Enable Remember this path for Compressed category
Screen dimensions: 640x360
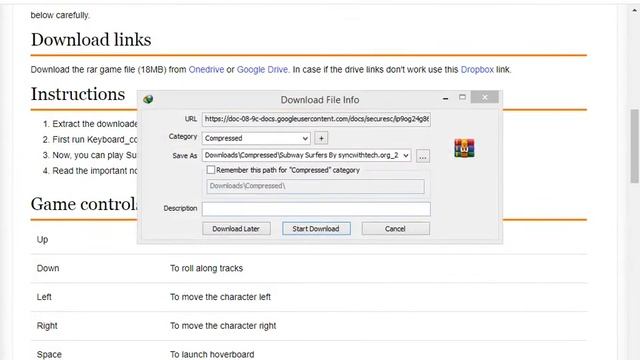[x=211, y=170]
